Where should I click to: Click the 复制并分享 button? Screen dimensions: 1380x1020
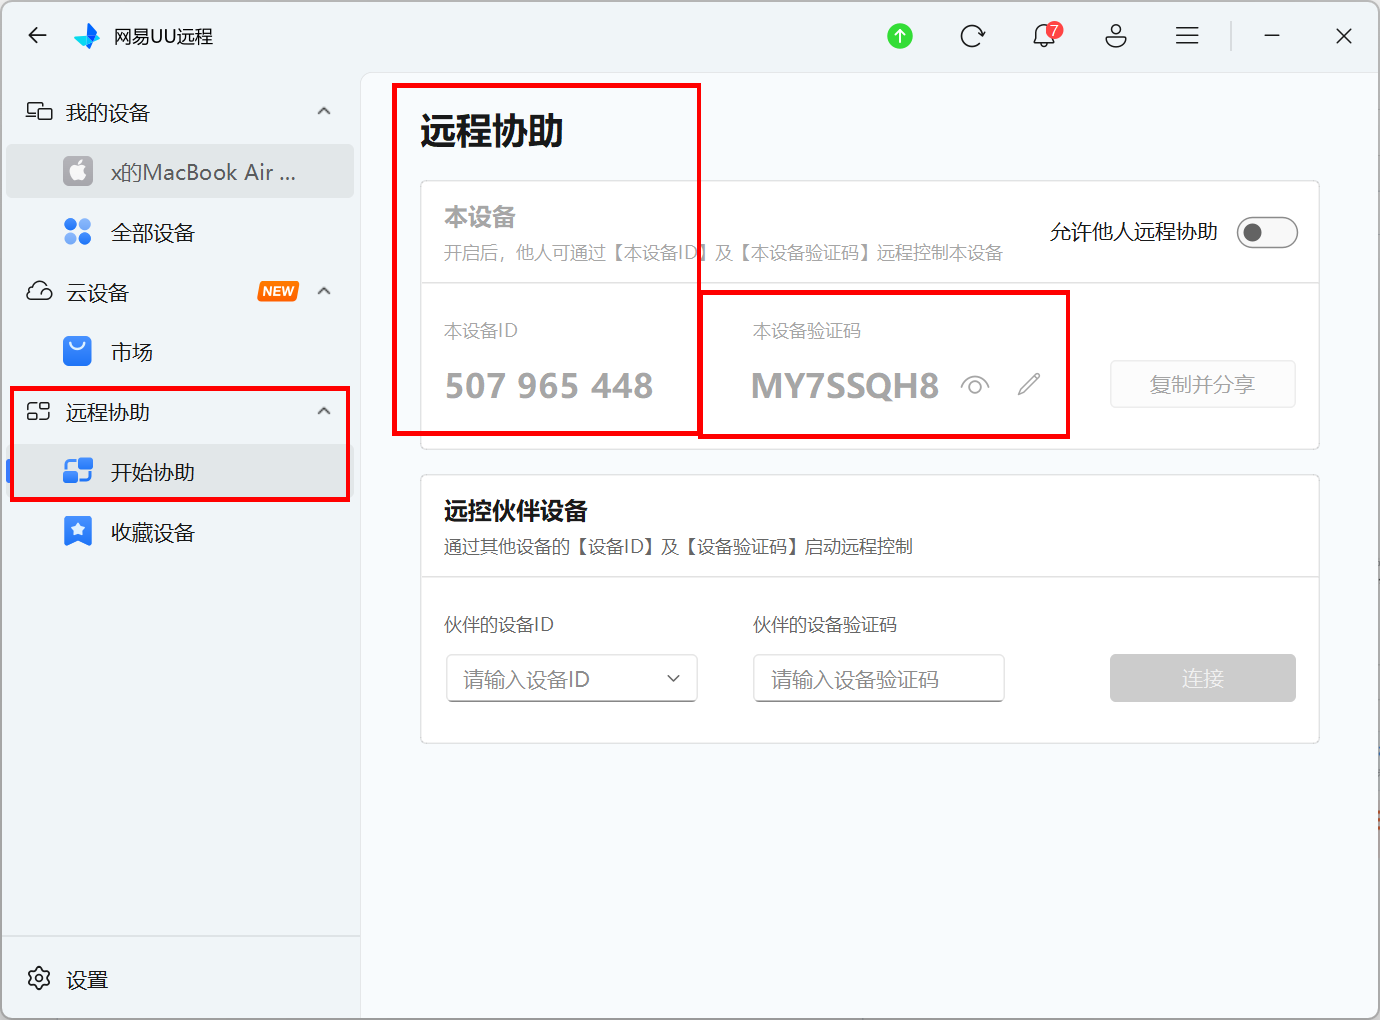(x=1202, y=385)
